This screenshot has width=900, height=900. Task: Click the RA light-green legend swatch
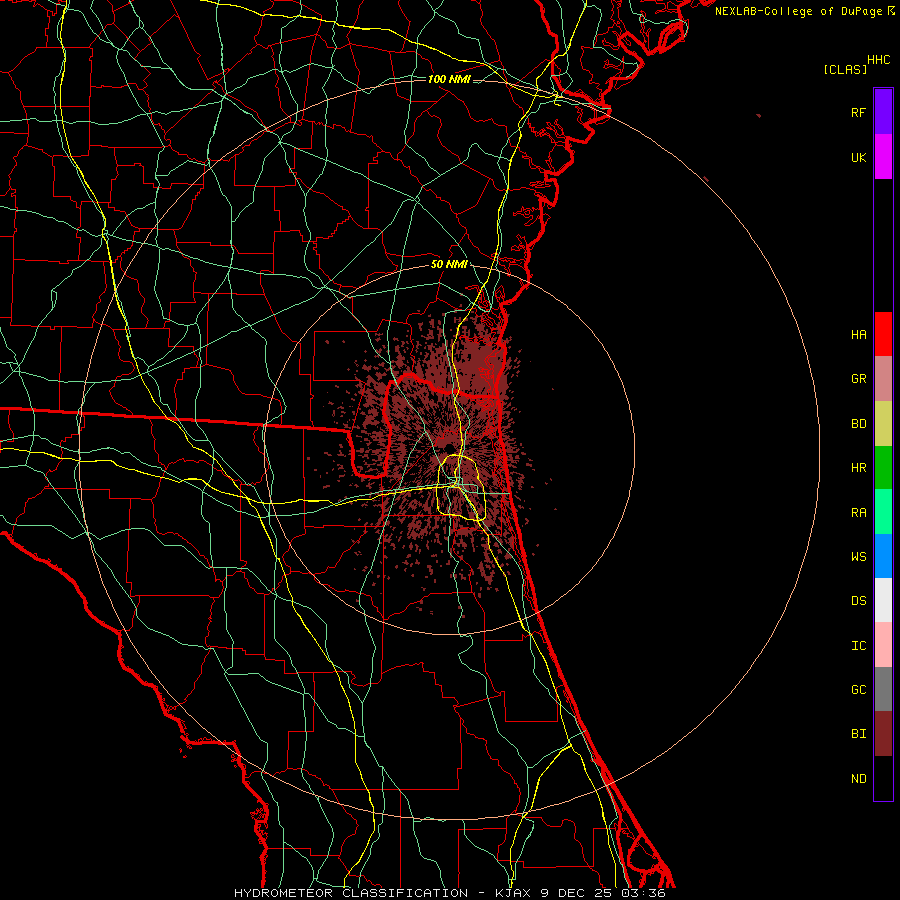(883, 512)
